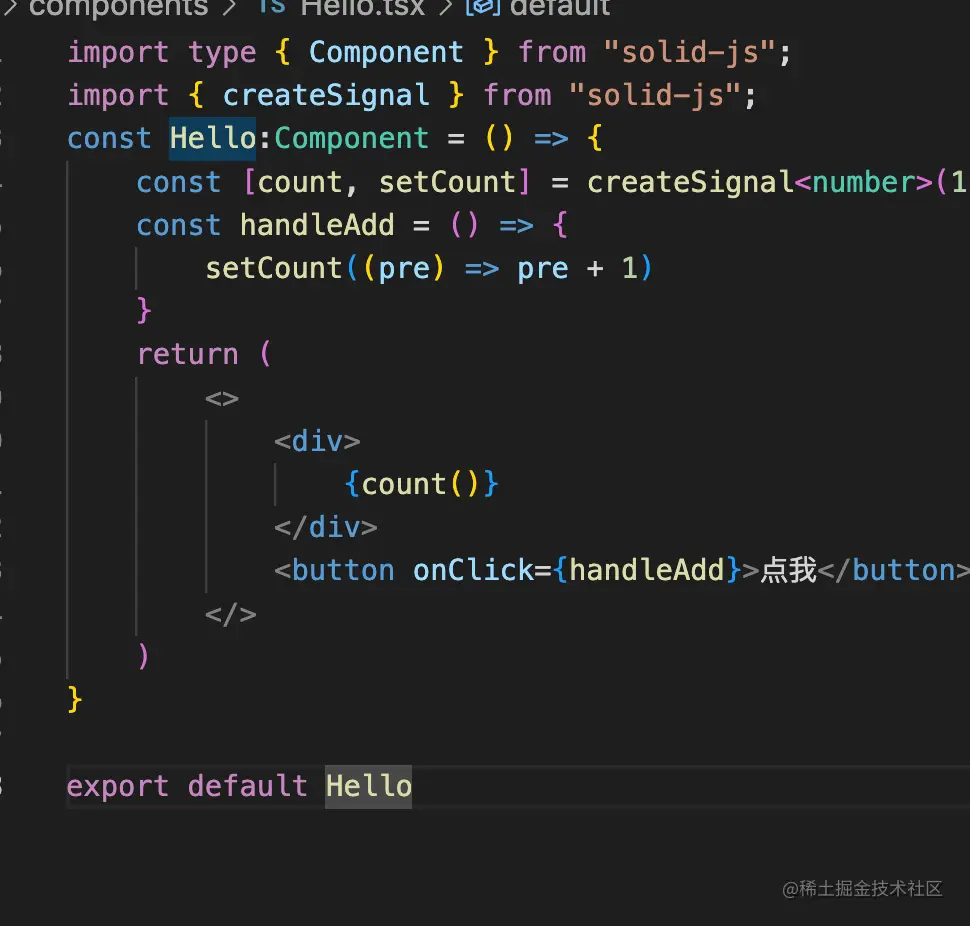
Task: Click the TS file icon in breadcrumb
Action: (272, 7)
